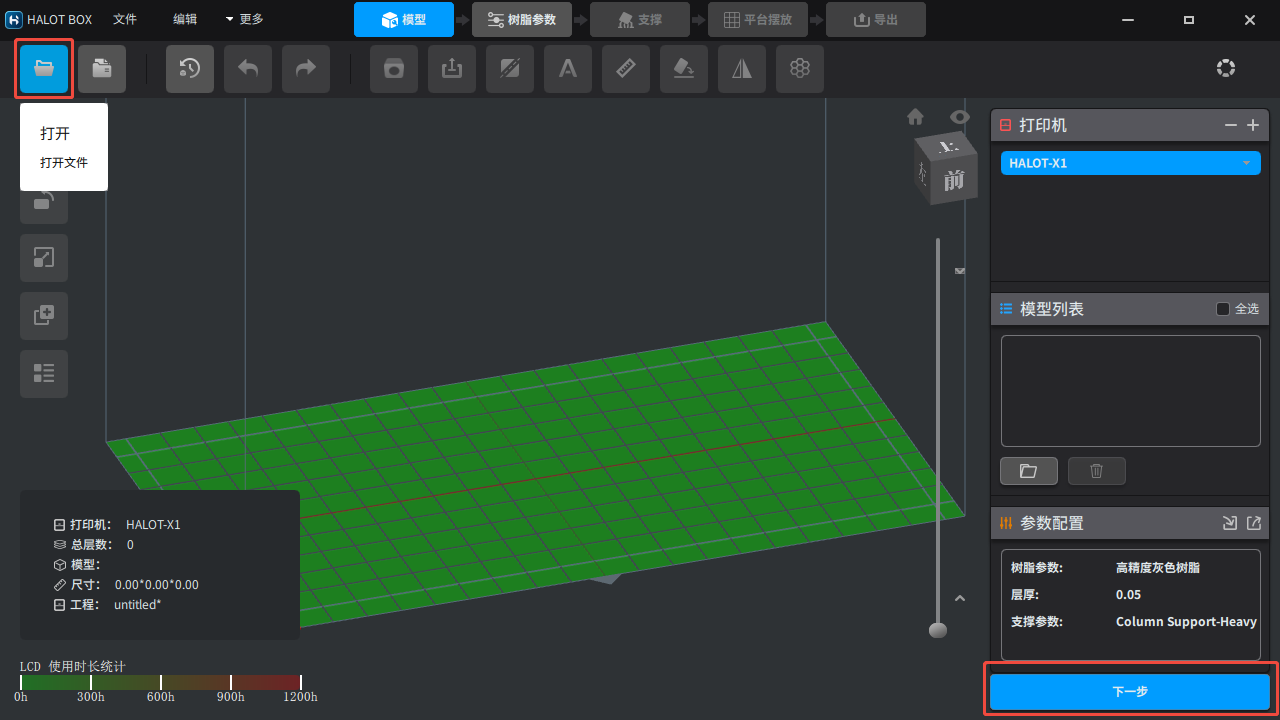
Task: Select the ruler measure tool
Action: [x=626, y=69]
